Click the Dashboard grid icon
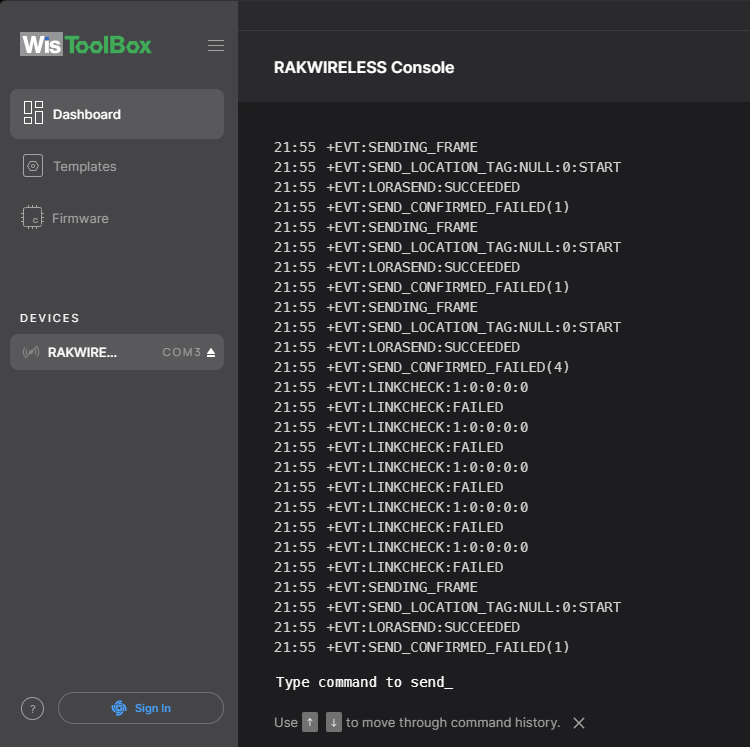The image size is (750, 747). tap(33, 113)
